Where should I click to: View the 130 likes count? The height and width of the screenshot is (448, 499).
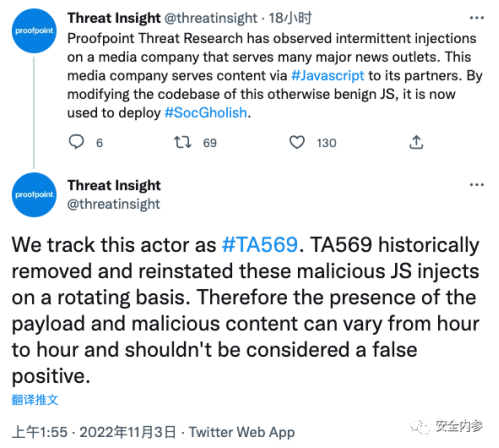(x=326, y=143)
